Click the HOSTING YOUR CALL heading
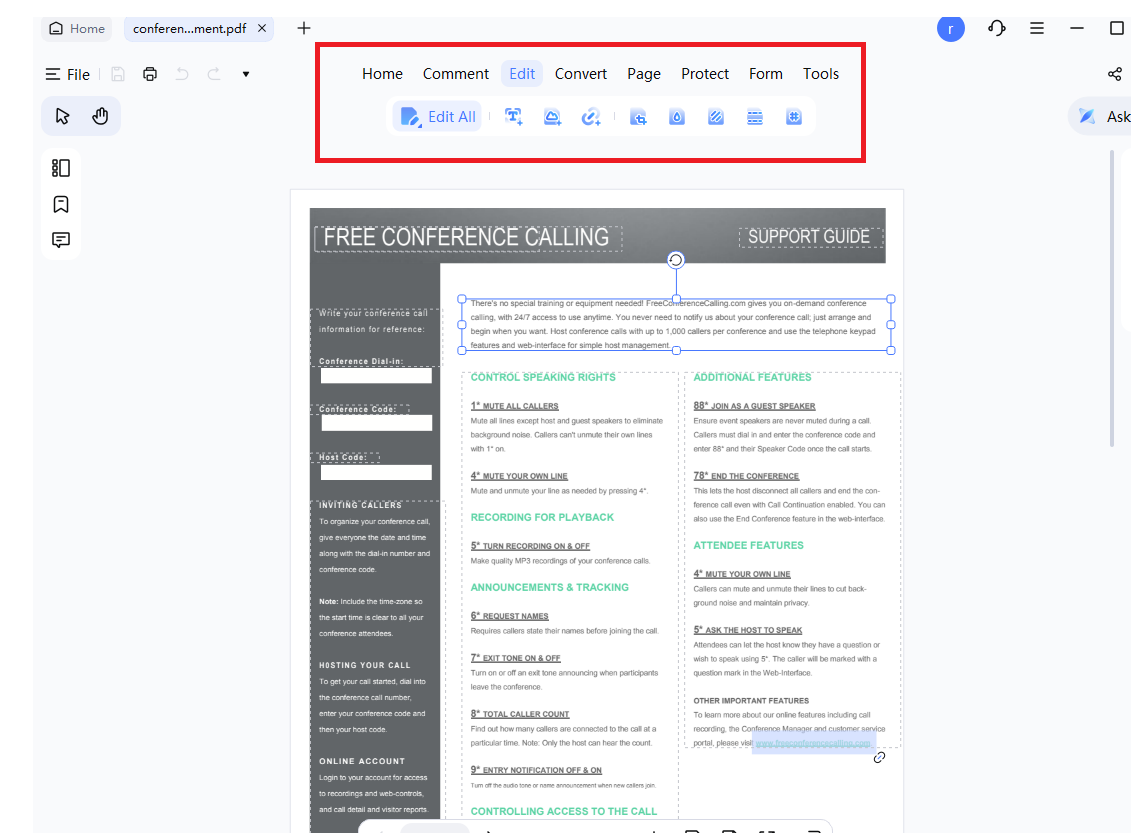This screenshot has height=833, width=1131. [x=364, y=665]
